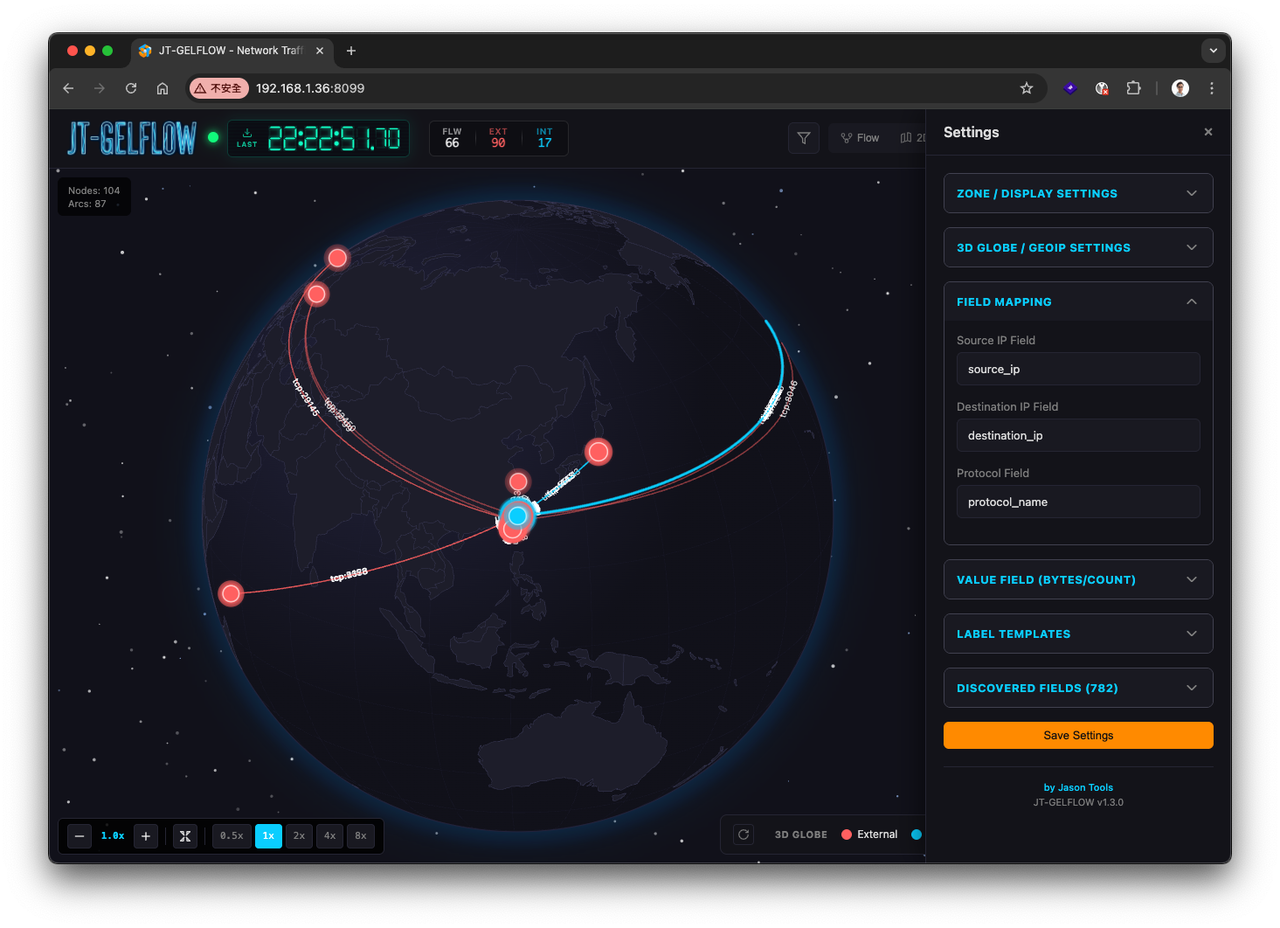Click the JT-GELFLOW logo
Screen dimensions: 1280x928
pyautogui.click(x=132, y=138)
